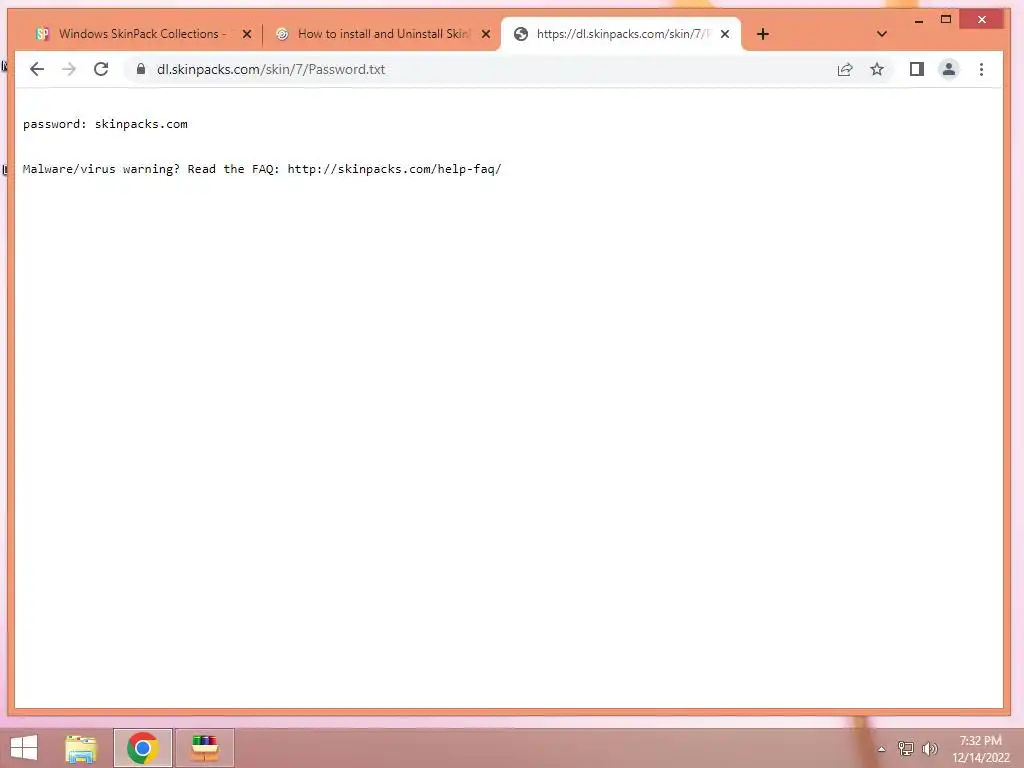Expand the tab search dropdown
Viewport: 1024px width, 768px height.
(882, 34)
